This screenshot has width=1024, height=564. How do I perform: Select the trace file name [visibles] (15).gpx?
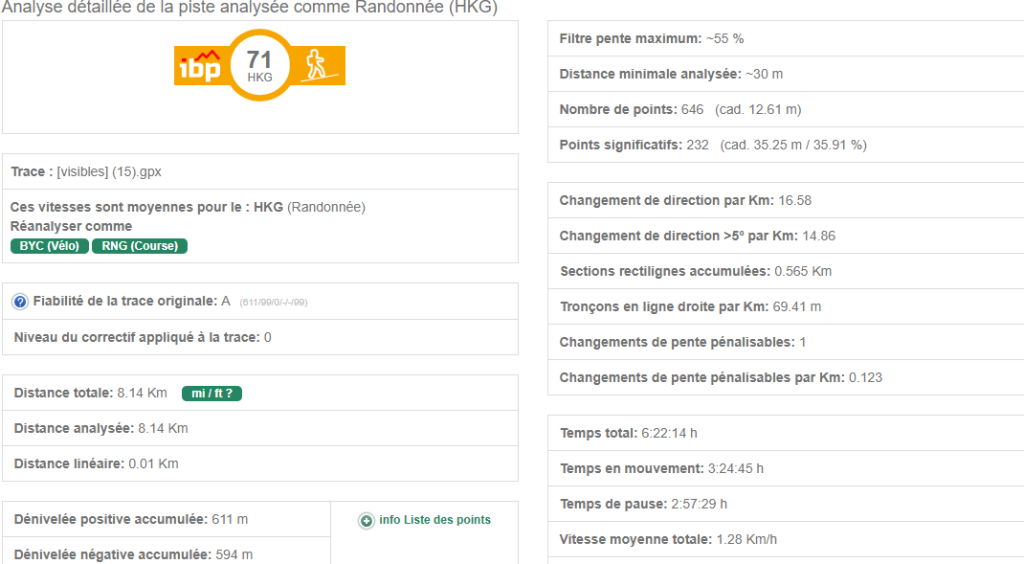click(x=109, y=172)
